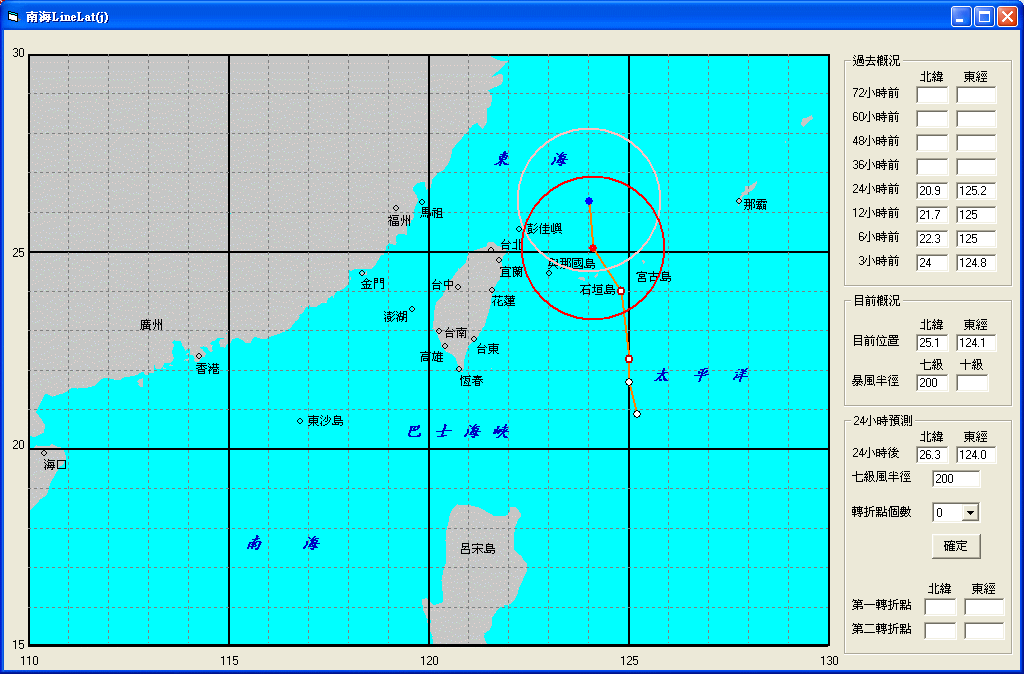Click the 彭佳嶼 label on the map
Screen dimensions: 1024x674
(x=544, y=229)
